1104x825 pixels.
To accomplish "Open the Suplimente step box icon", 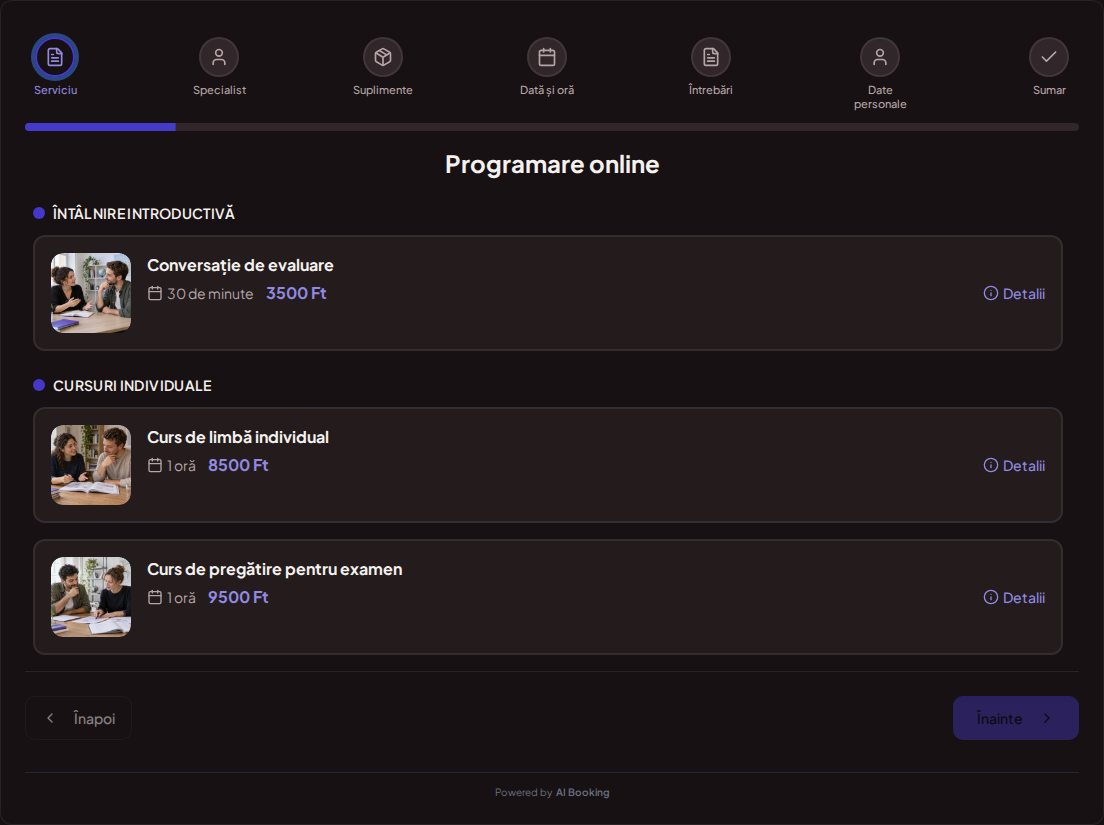I will coord(383,57).
